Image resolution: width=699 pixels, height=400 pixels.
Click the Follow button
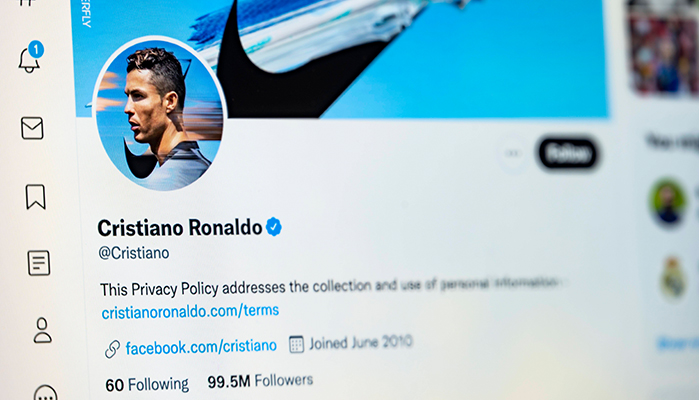pyautogui.click(x=567, y=153)
